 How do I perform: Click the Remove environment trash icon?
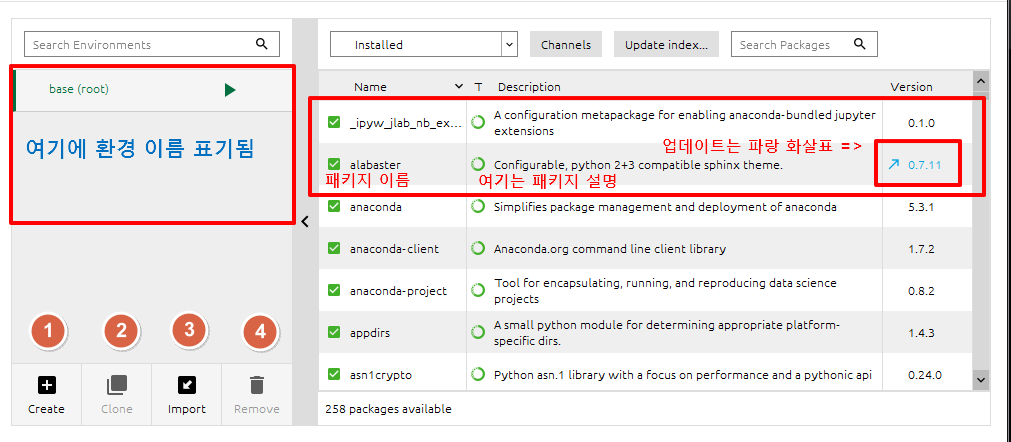(x=257, y=385)
